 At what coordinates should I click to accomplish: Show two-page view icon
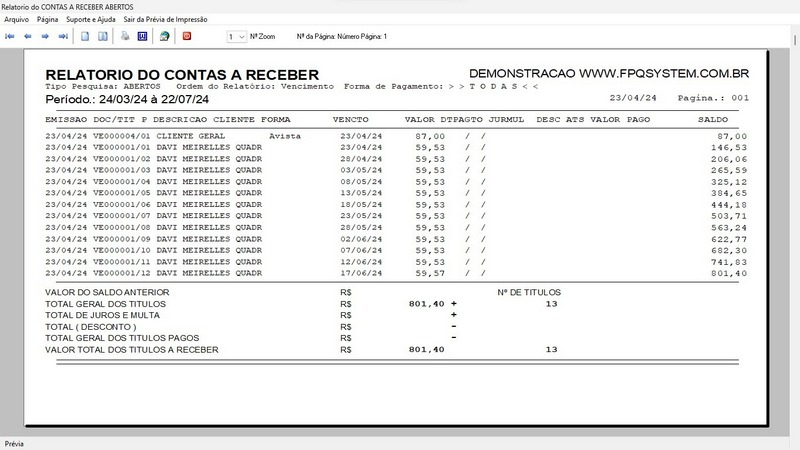103,36
